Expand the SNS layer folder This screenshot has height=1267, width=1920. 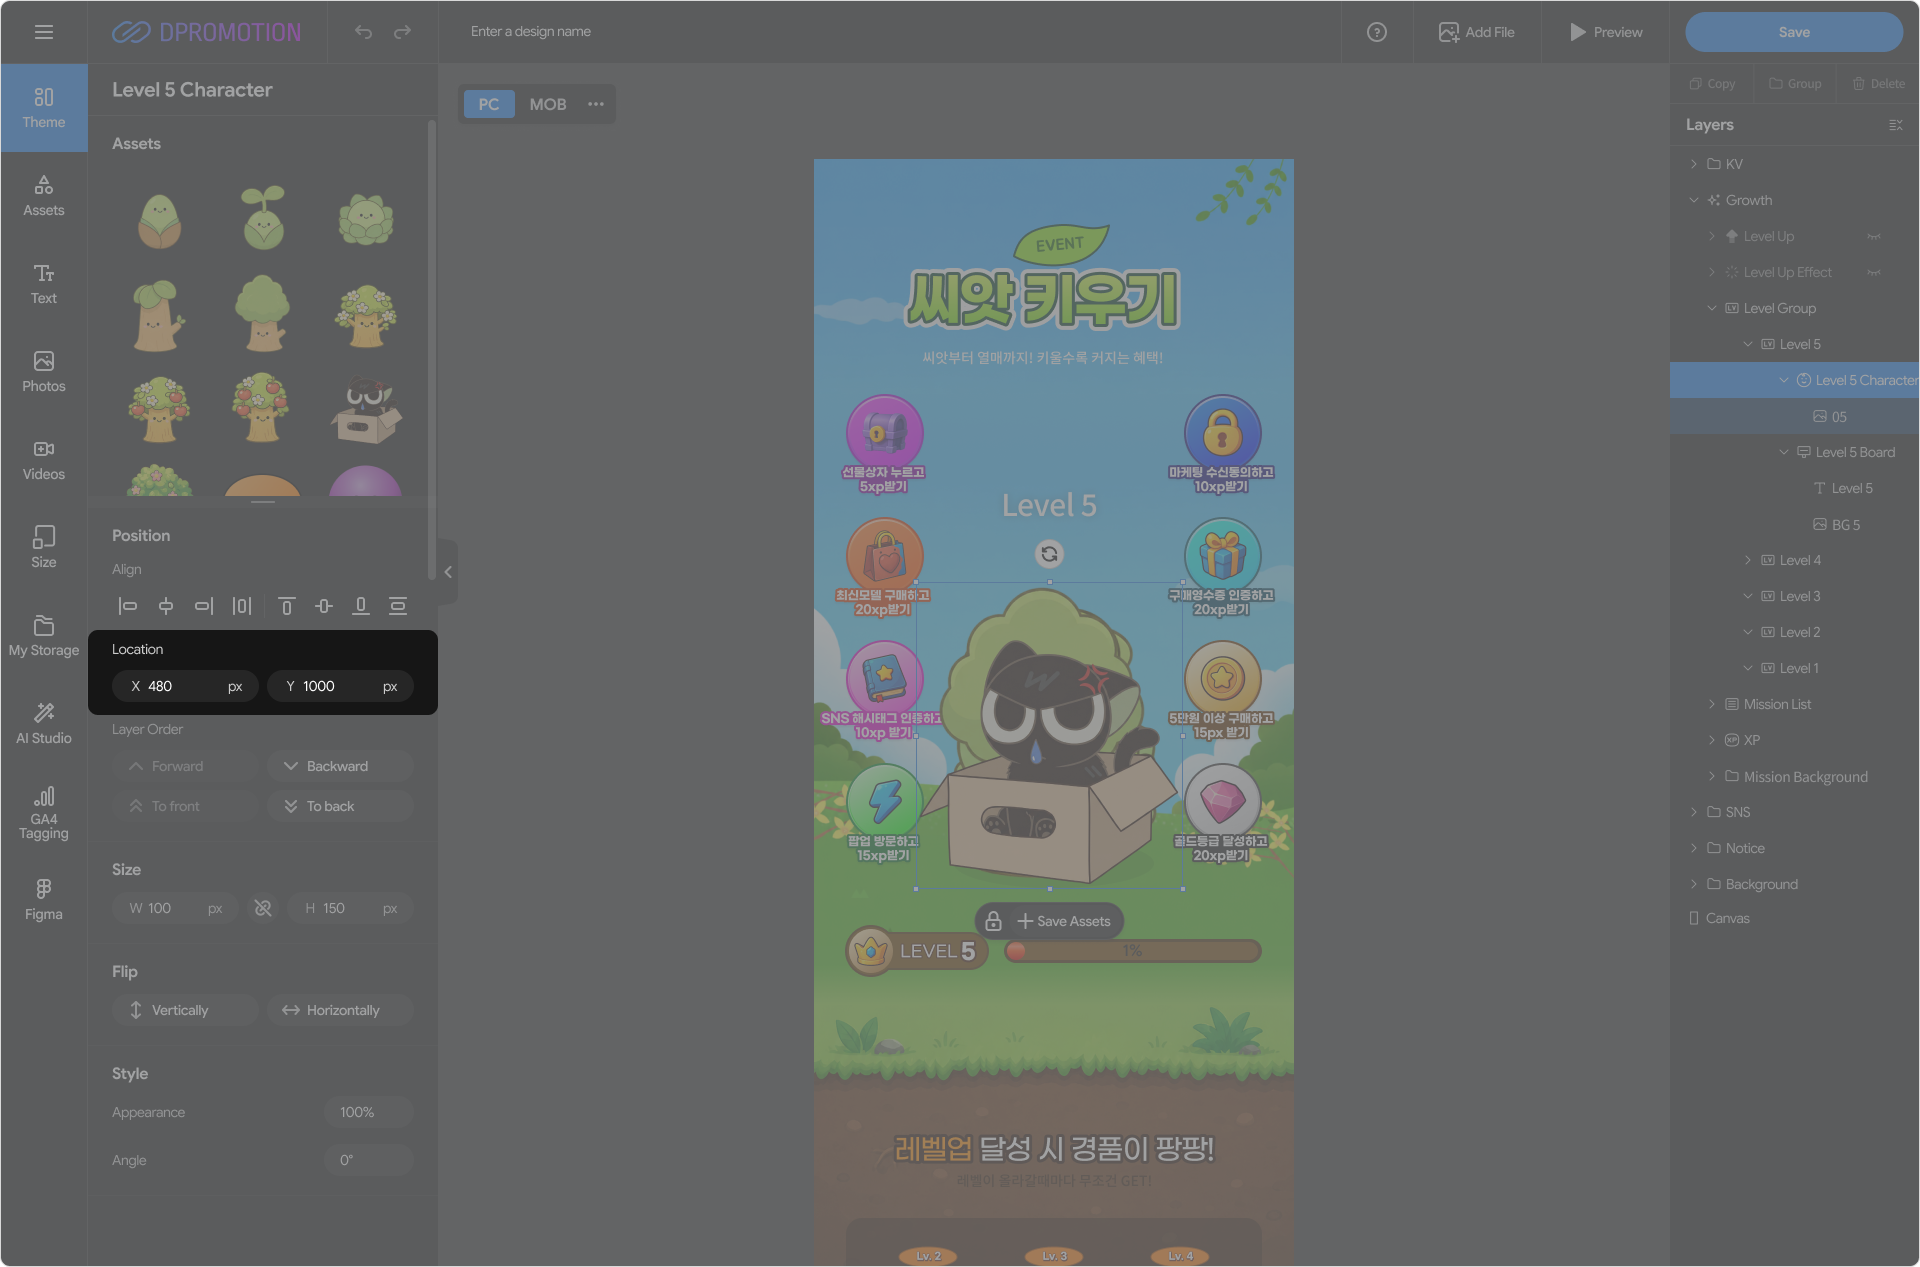[x=1694, y=812]
